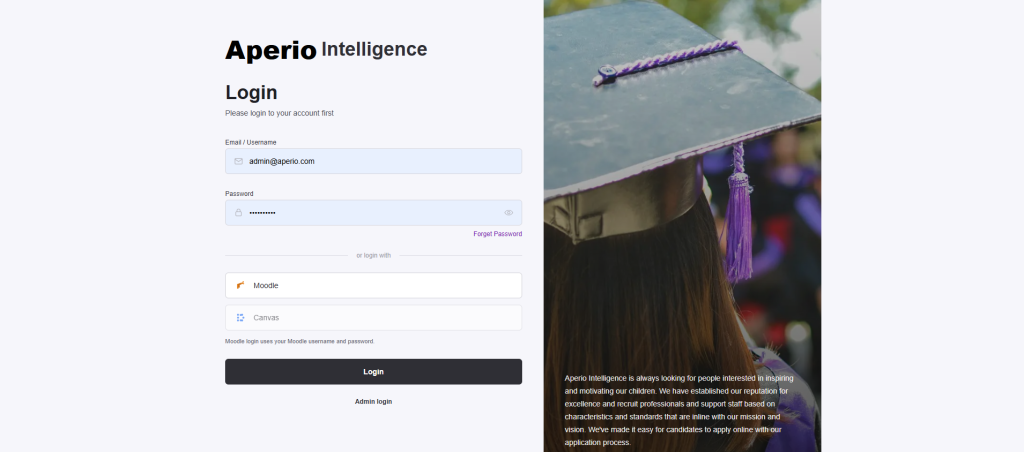Click the envelope icon in email field

pos(238,161)
